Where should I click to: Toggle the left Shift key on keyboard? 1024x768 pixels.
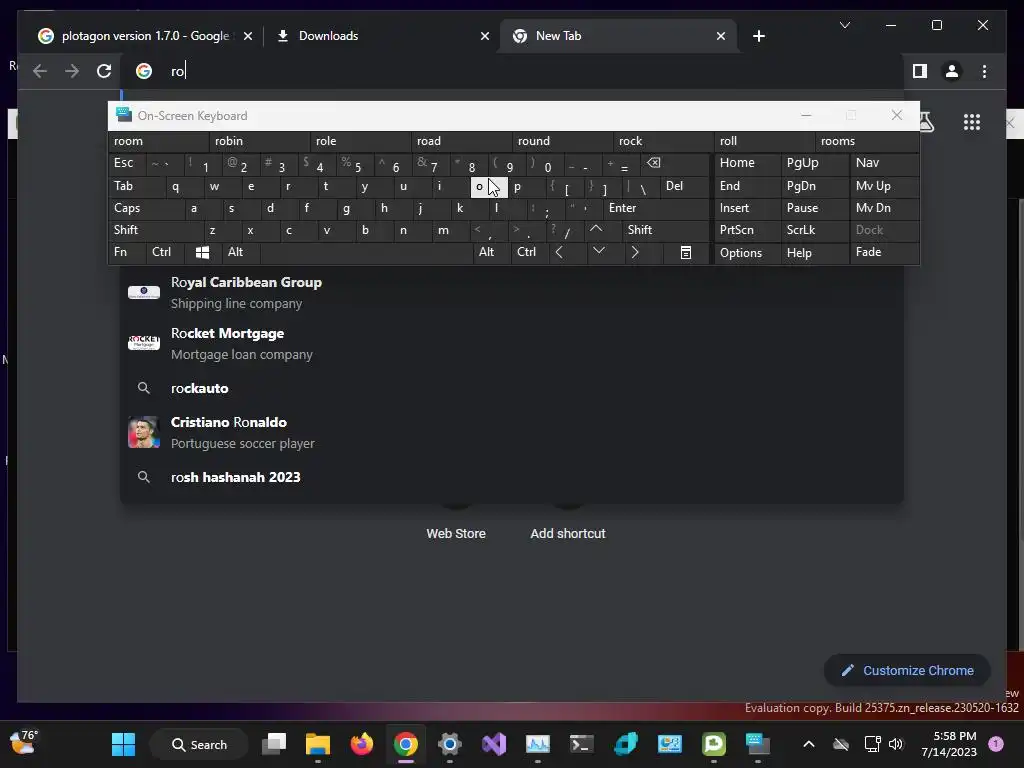(155, 230)
